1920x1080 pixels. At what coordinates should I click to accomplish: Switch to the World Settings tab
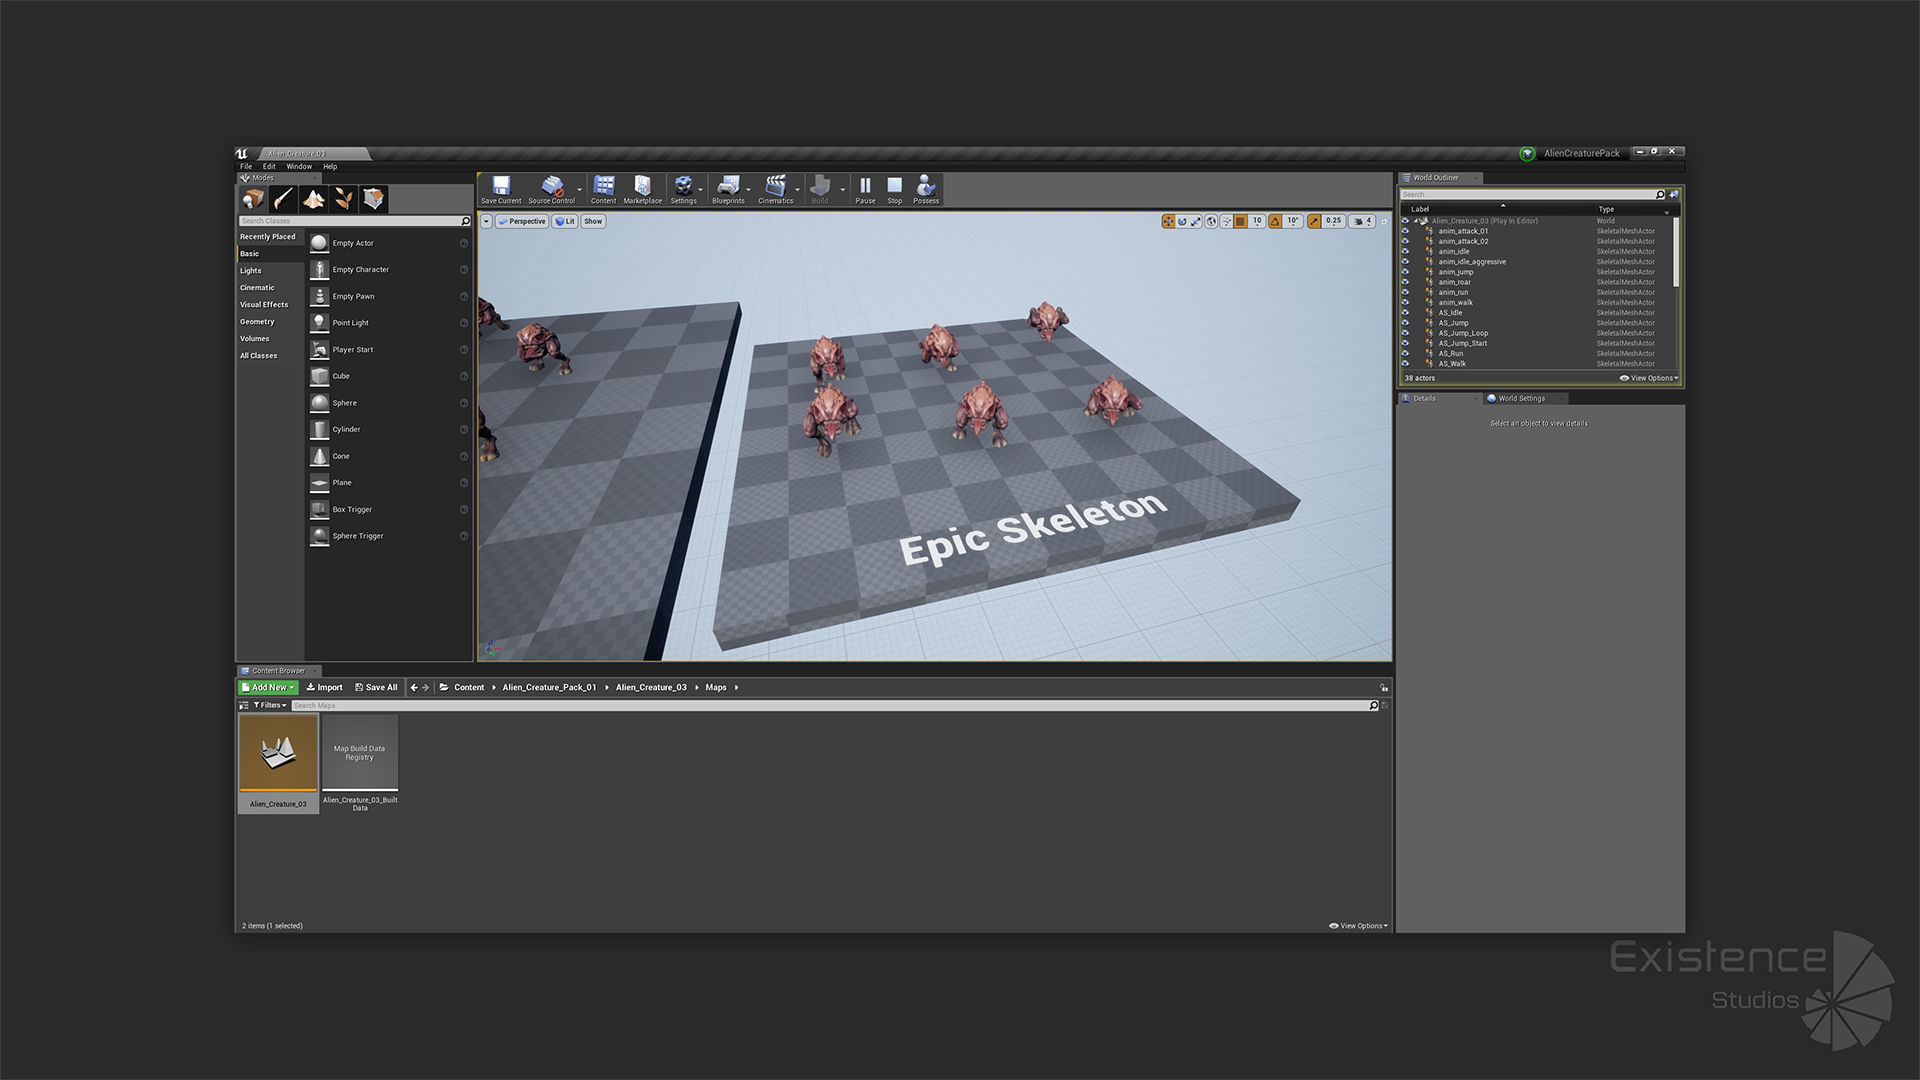[x=1520, y=398]
